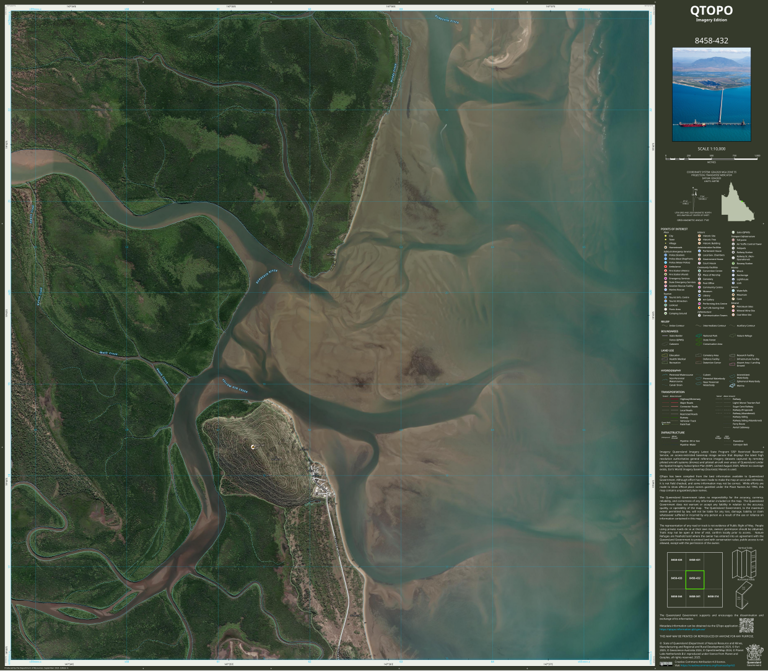The height and width of the screenshot is (671, 768).
Task: Click the Picnic Area legend icon
Action: pos(666,309)
